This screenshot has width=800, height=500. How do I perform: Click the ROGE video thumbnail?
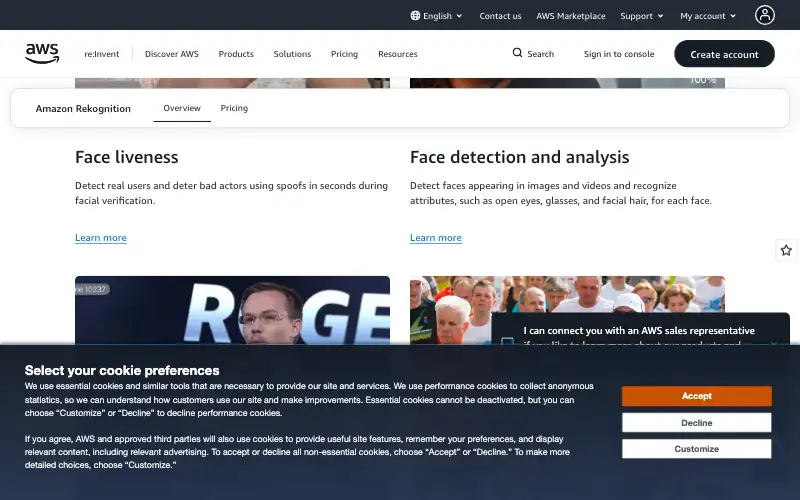click(232, 310)
